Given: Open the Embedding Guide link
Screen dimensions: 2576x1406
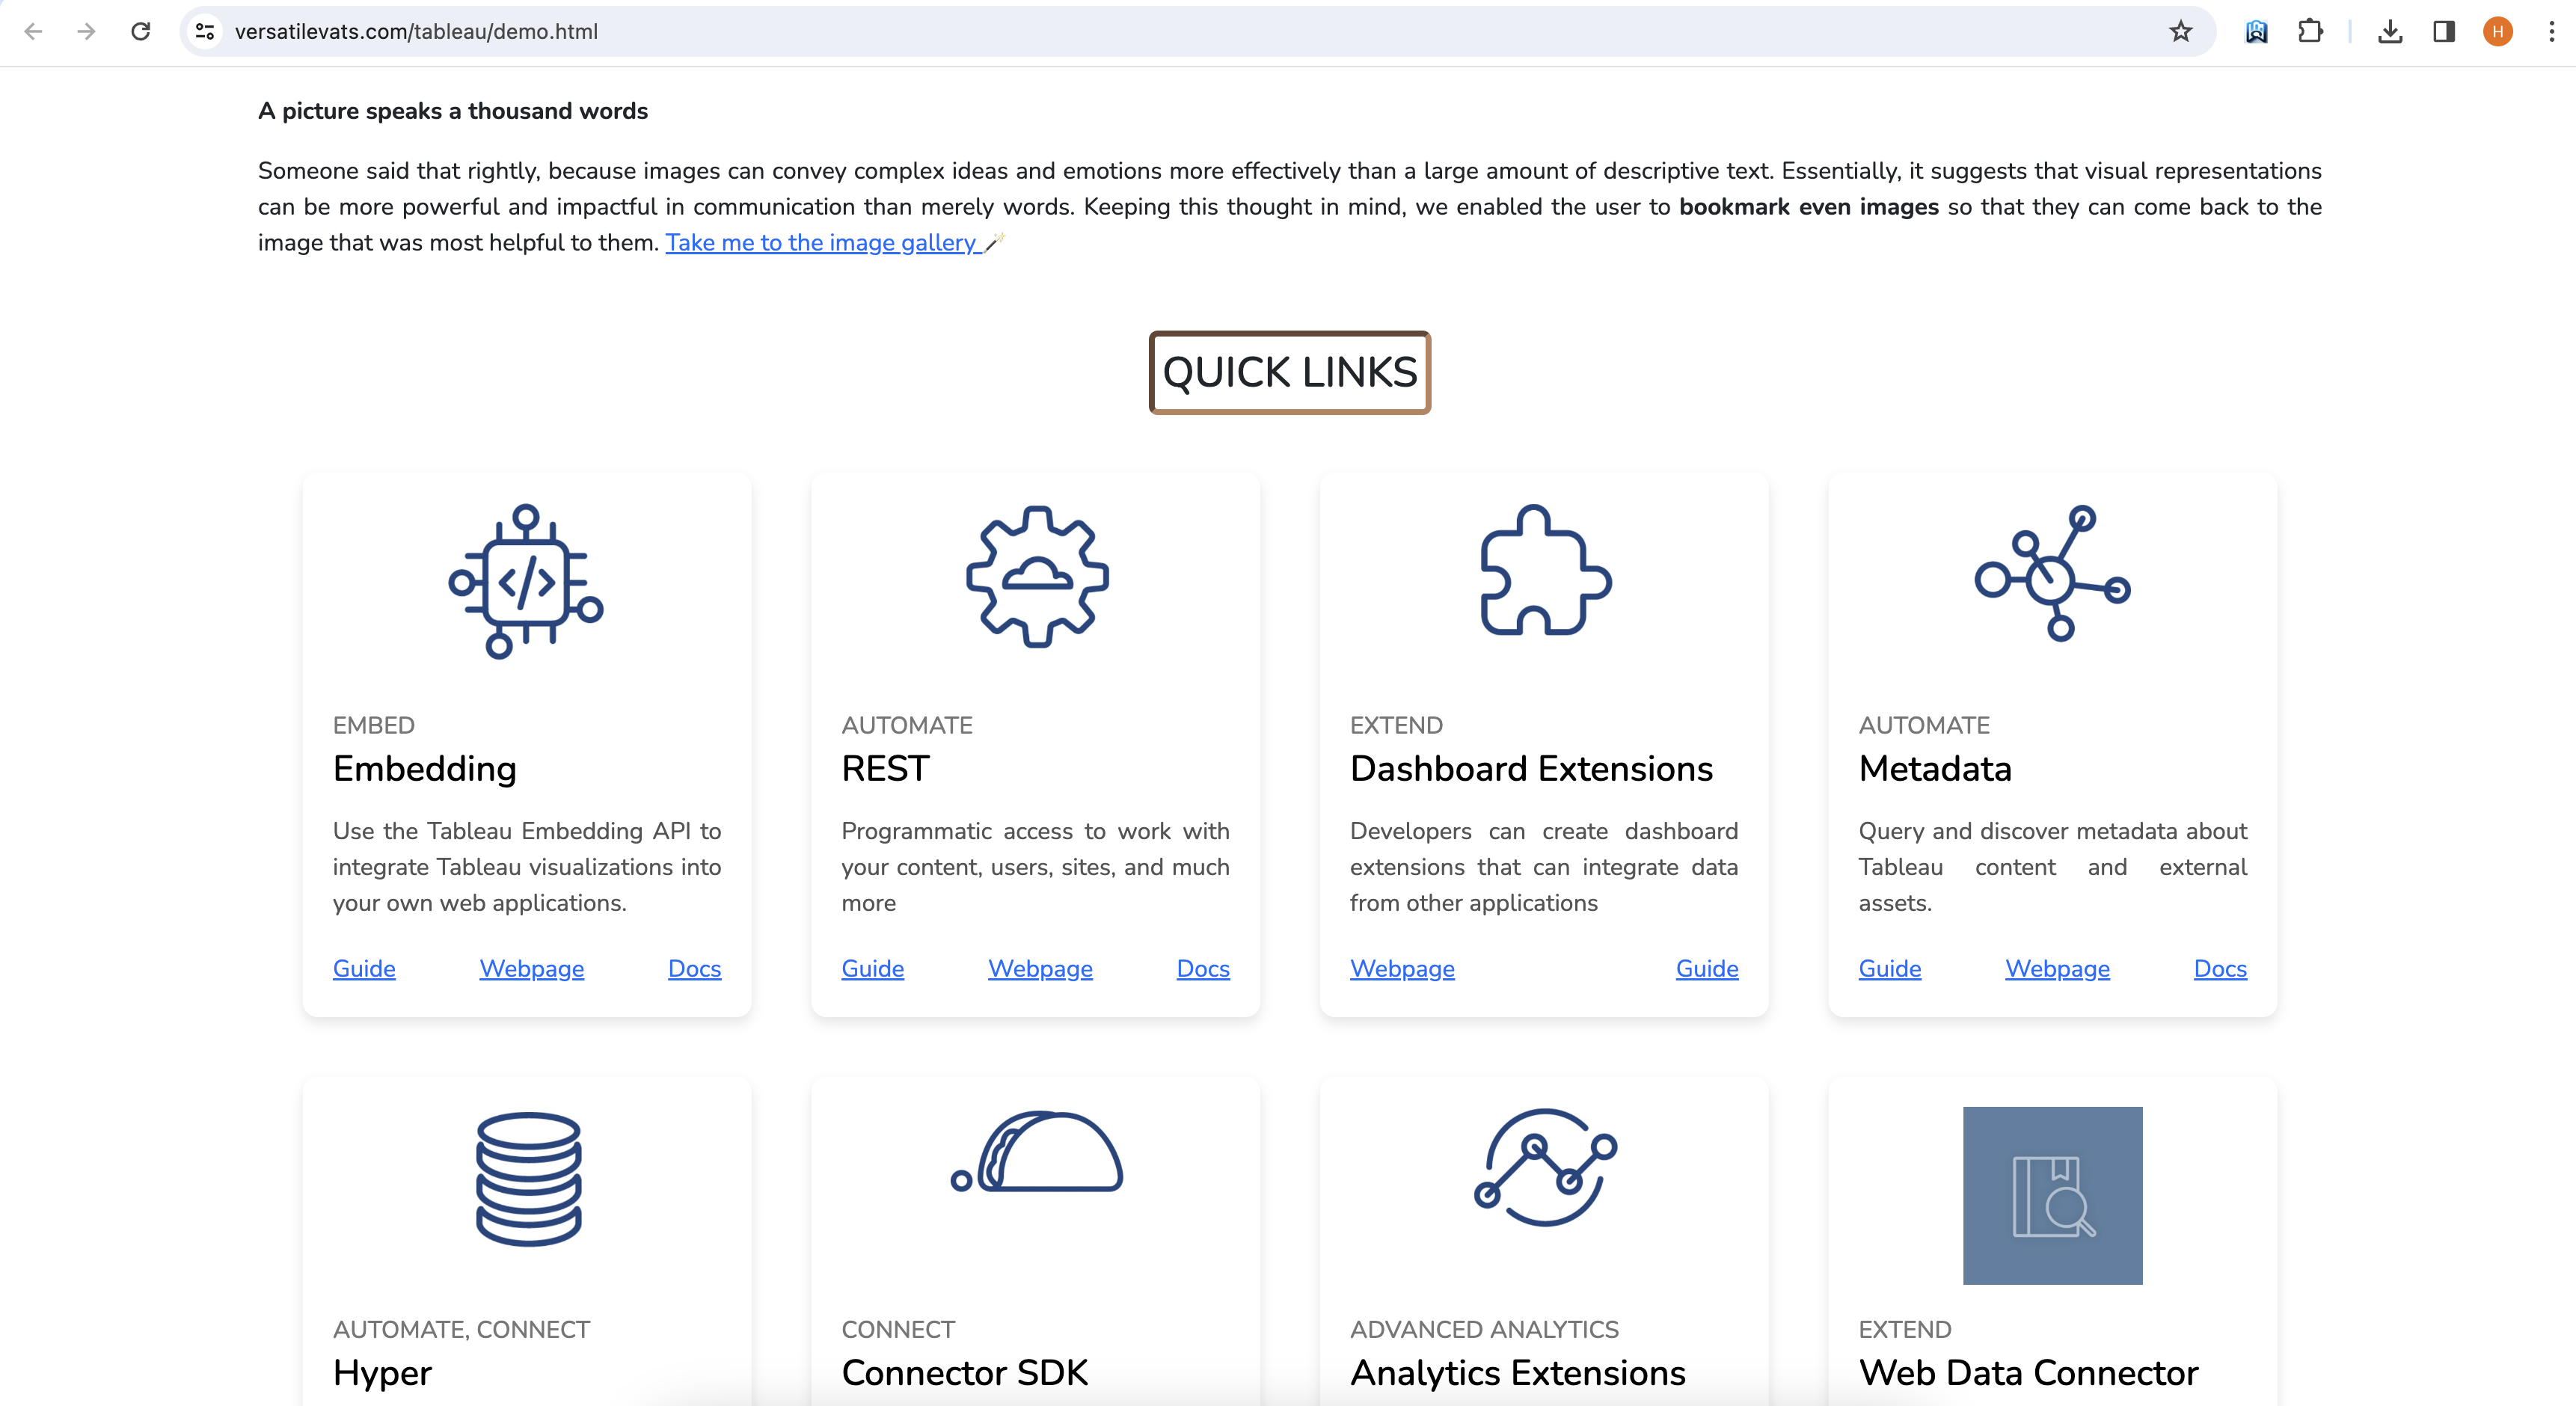Looking at the screenshot, I should 364,968.
